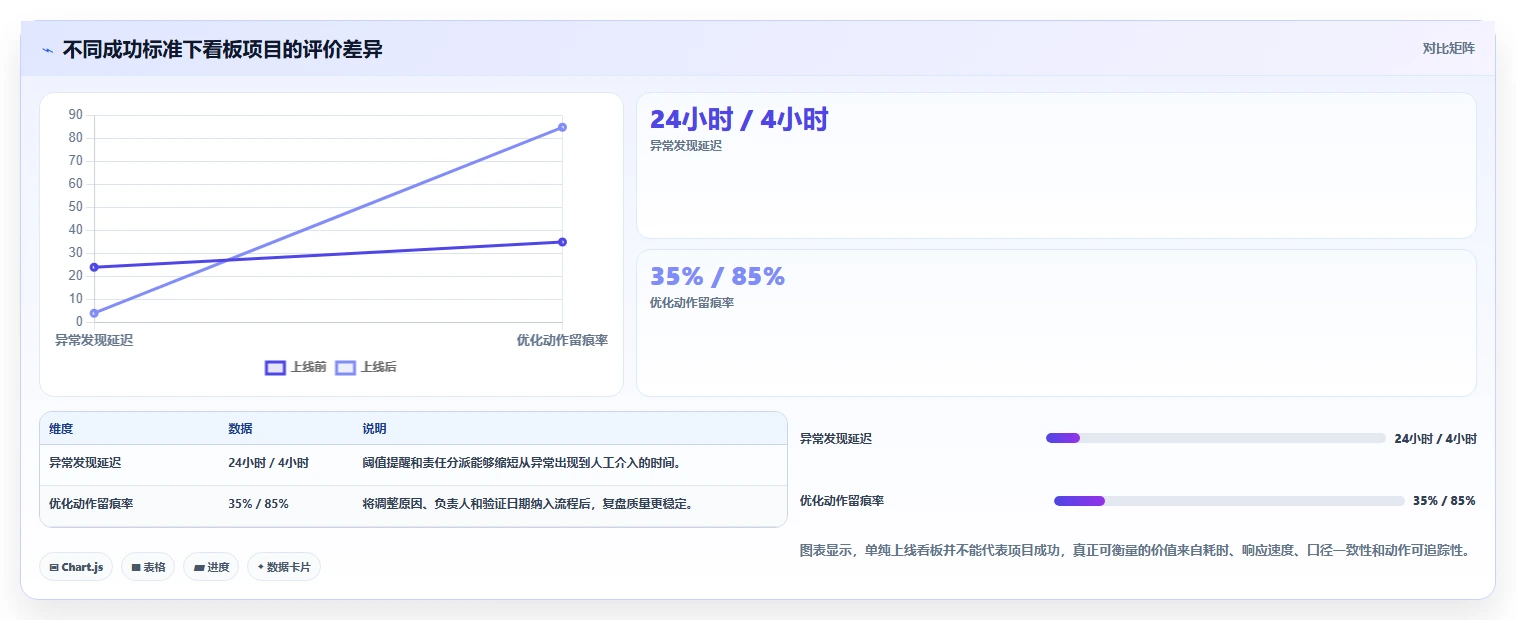1516x620 pixels.
Task: Click the y-axis value 90
Action: tap(75, 115)
